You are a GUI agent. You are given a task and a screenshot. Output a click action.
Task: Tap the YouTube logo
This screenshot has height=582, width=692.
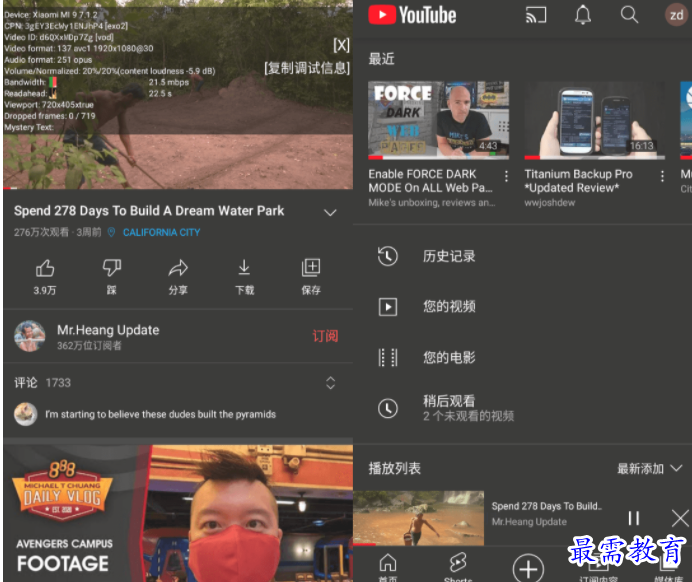(412, 15)
